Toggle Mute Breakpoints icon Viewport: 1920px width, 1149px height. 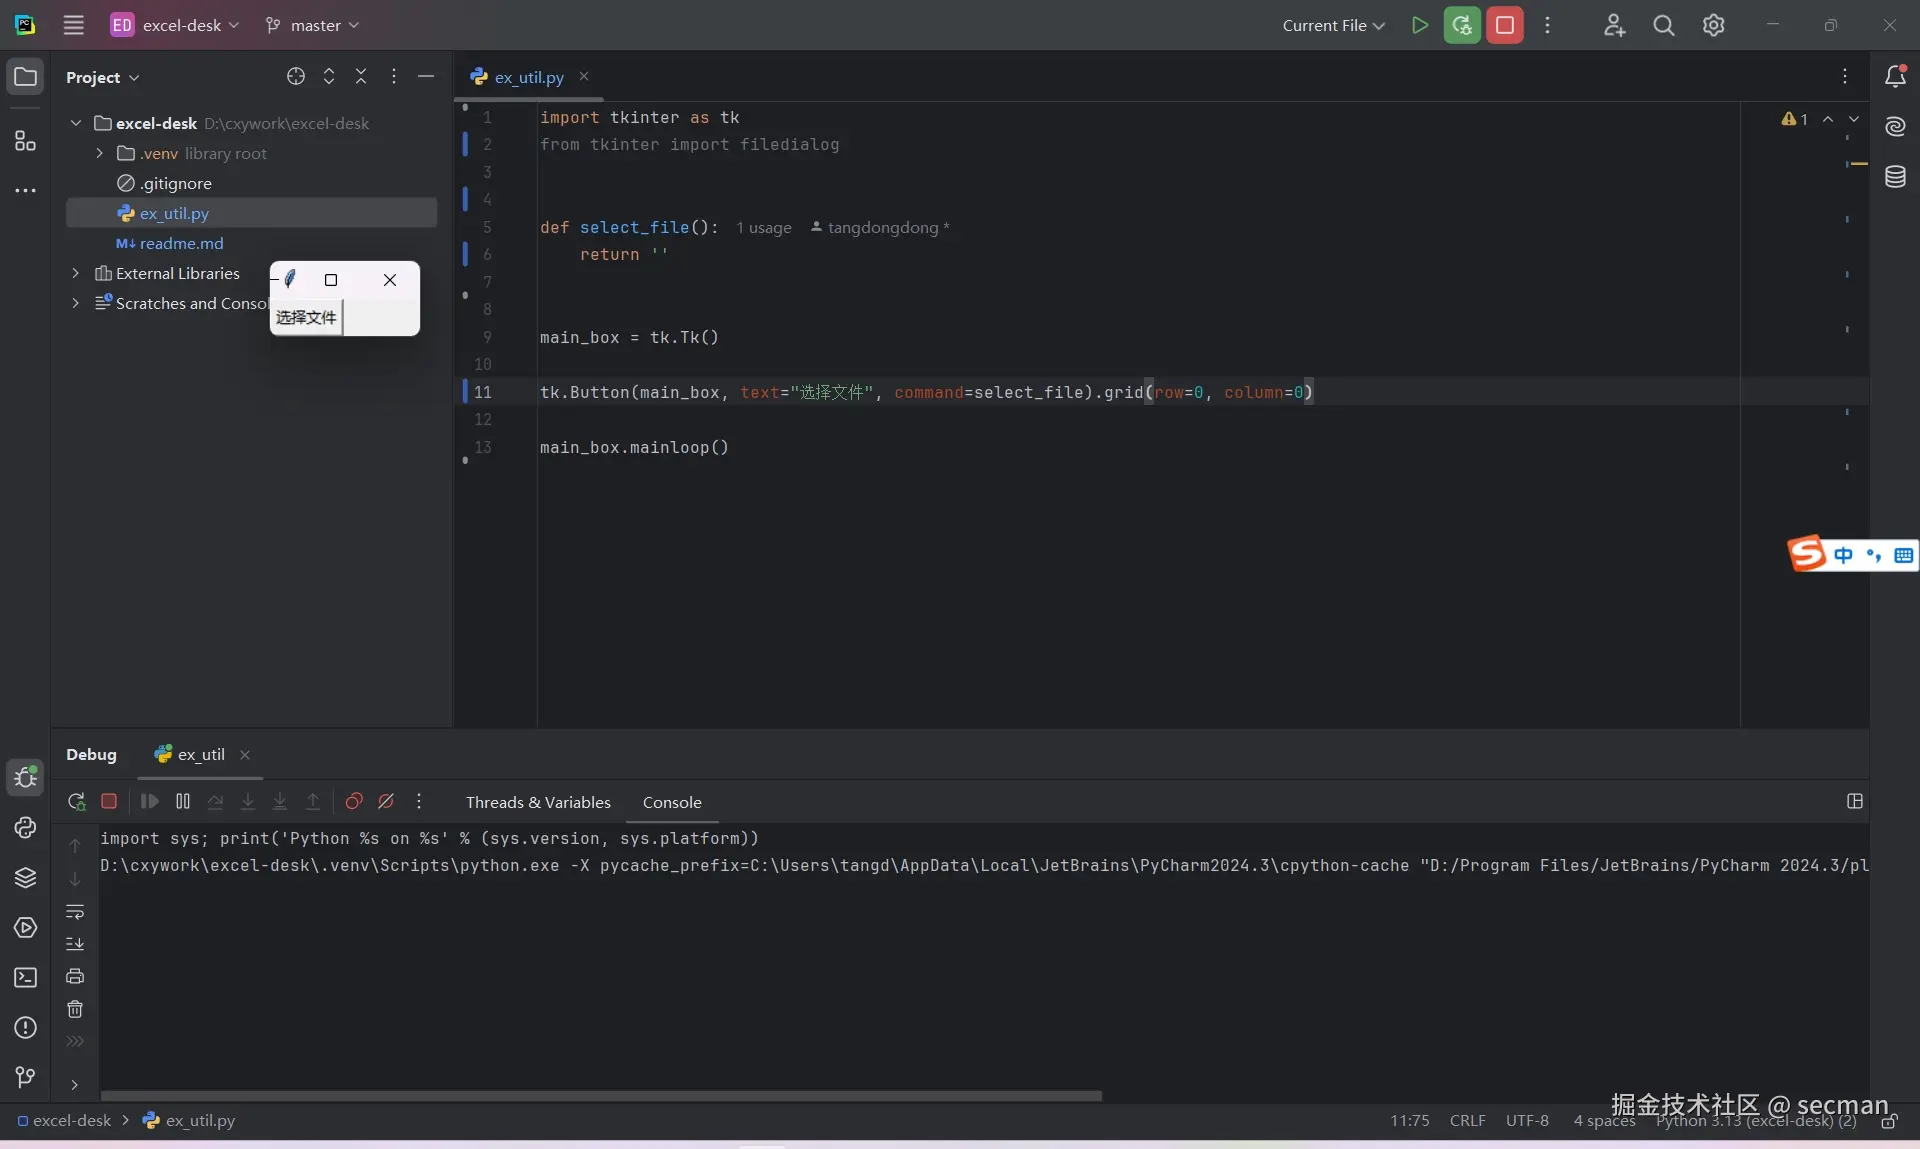(x=386, y=802)
